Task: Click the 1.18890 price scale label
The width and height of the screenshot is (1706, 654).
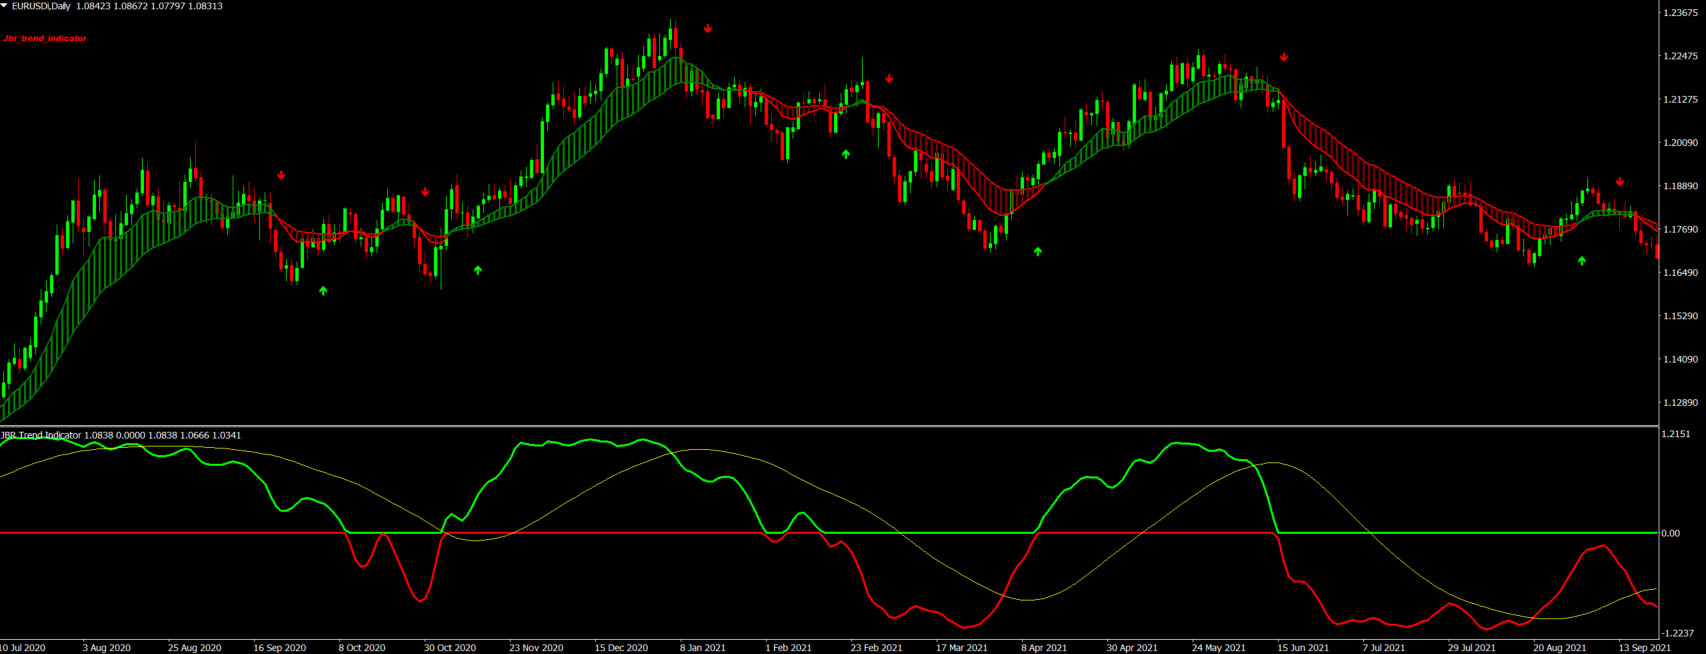Action: pos(1680,186)
